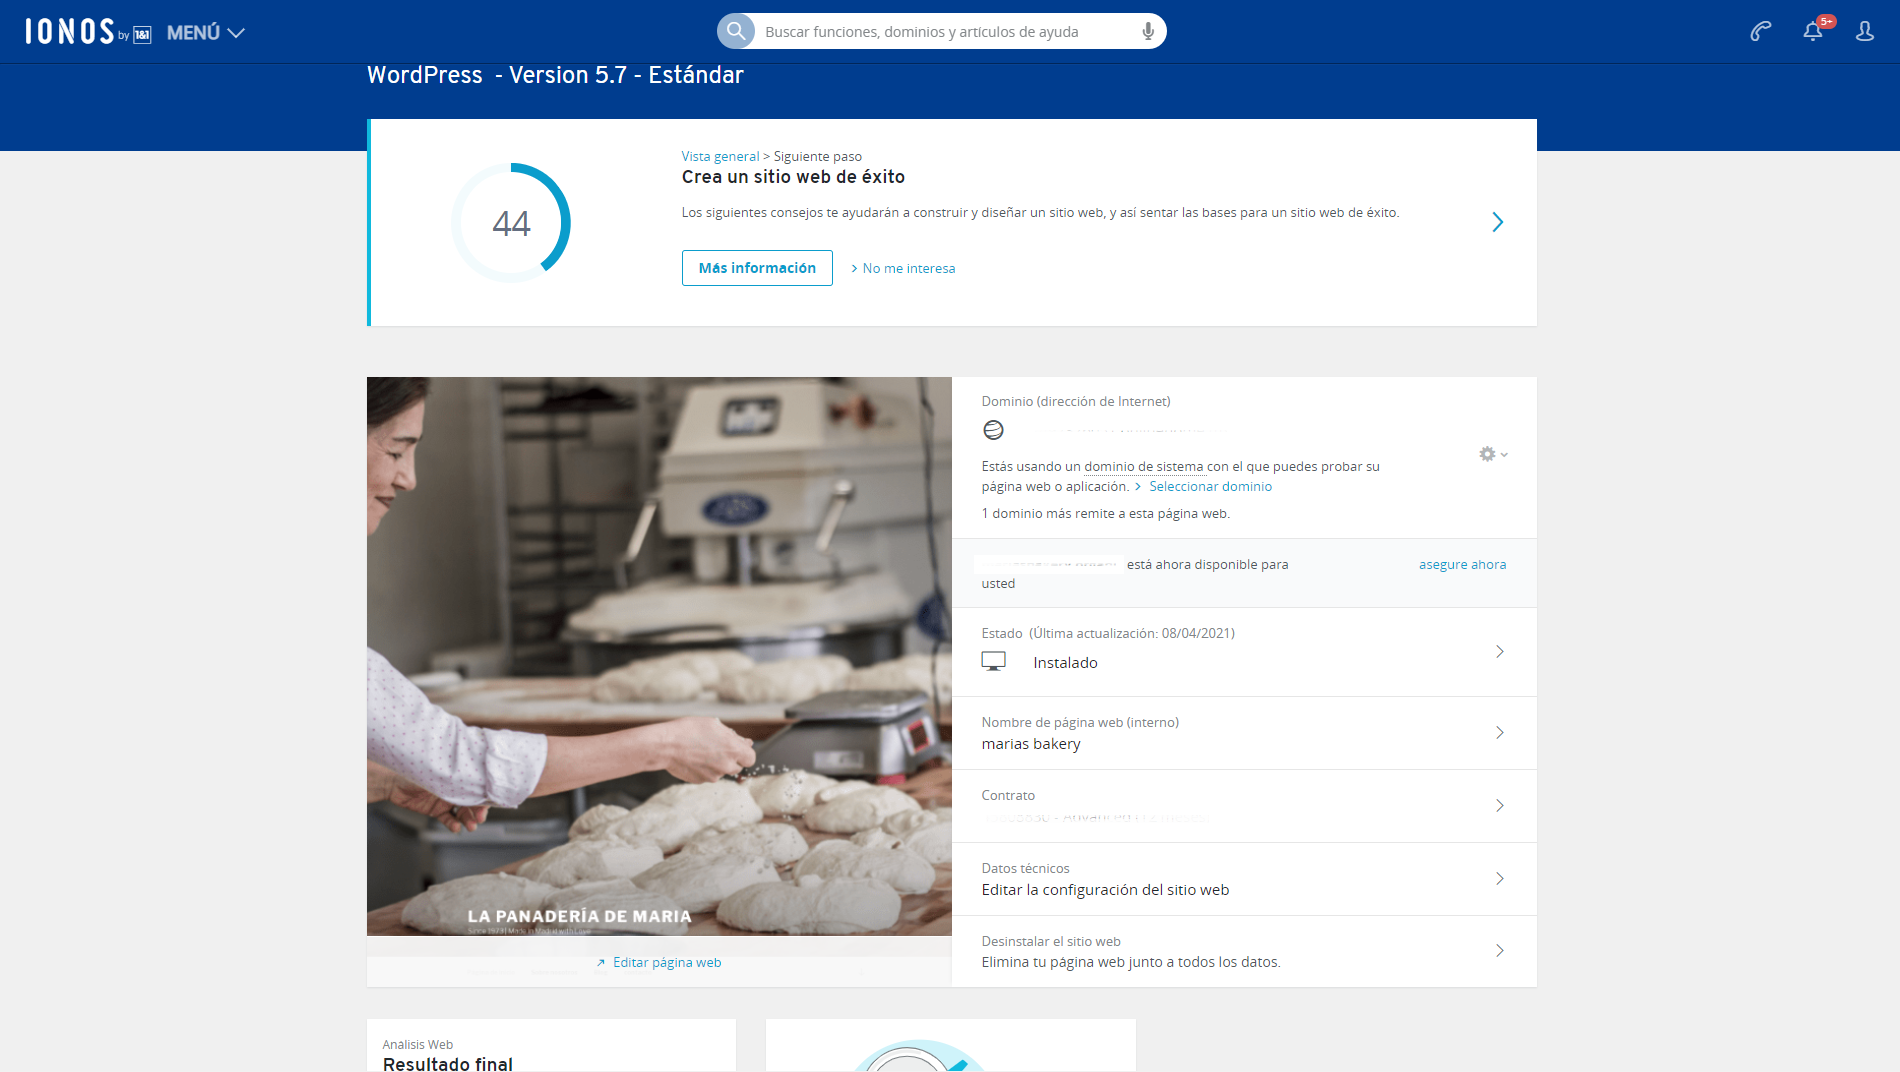Click the Resultado final analysis card
Image resolution: width=1900 pixels, height=1072 pixels.
coord(551,1046)
